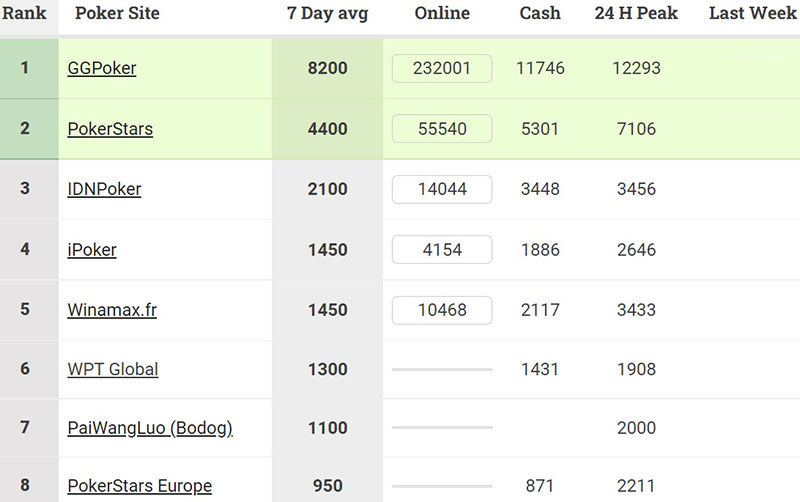Select the 7 day average value 1100
This screenshot has width=800, height=502.
(328, 428)
